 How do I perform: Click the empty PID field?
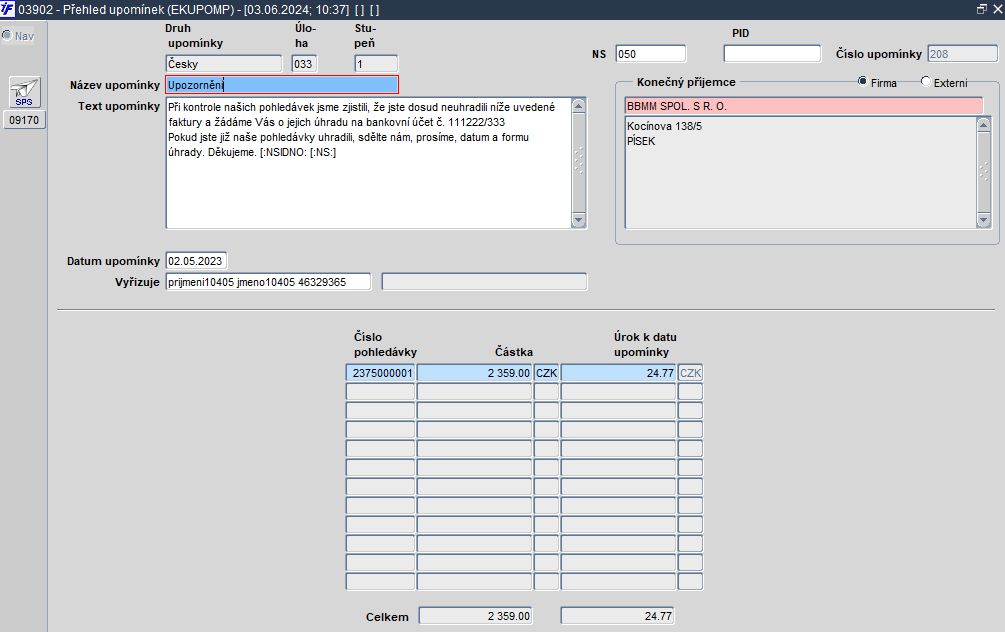772,54
